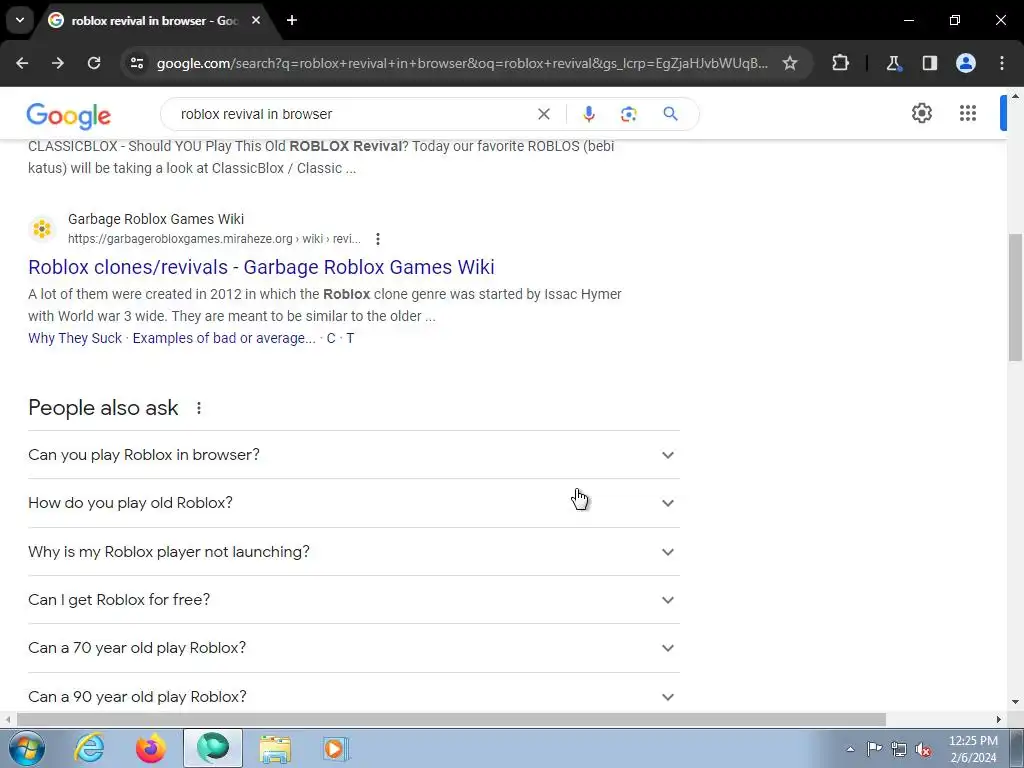Open a new tab with plus button
The image size is (1024, 768).
pos(292,20)
